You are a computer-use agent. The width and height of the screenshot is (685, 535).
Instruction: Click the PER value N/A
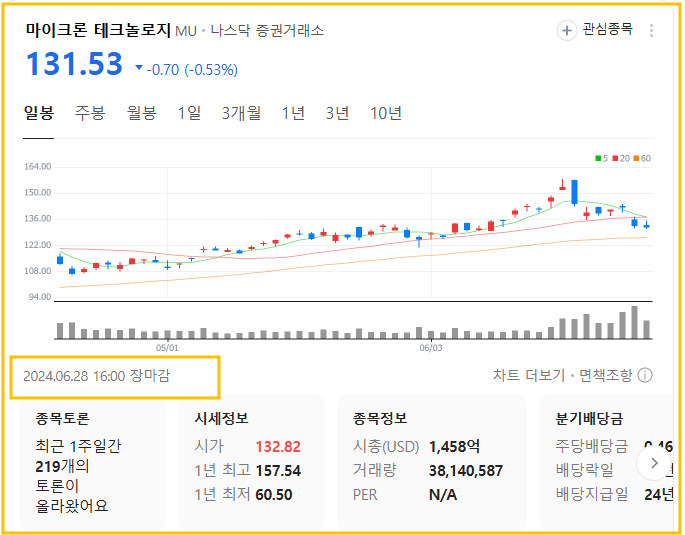point(443,494)
